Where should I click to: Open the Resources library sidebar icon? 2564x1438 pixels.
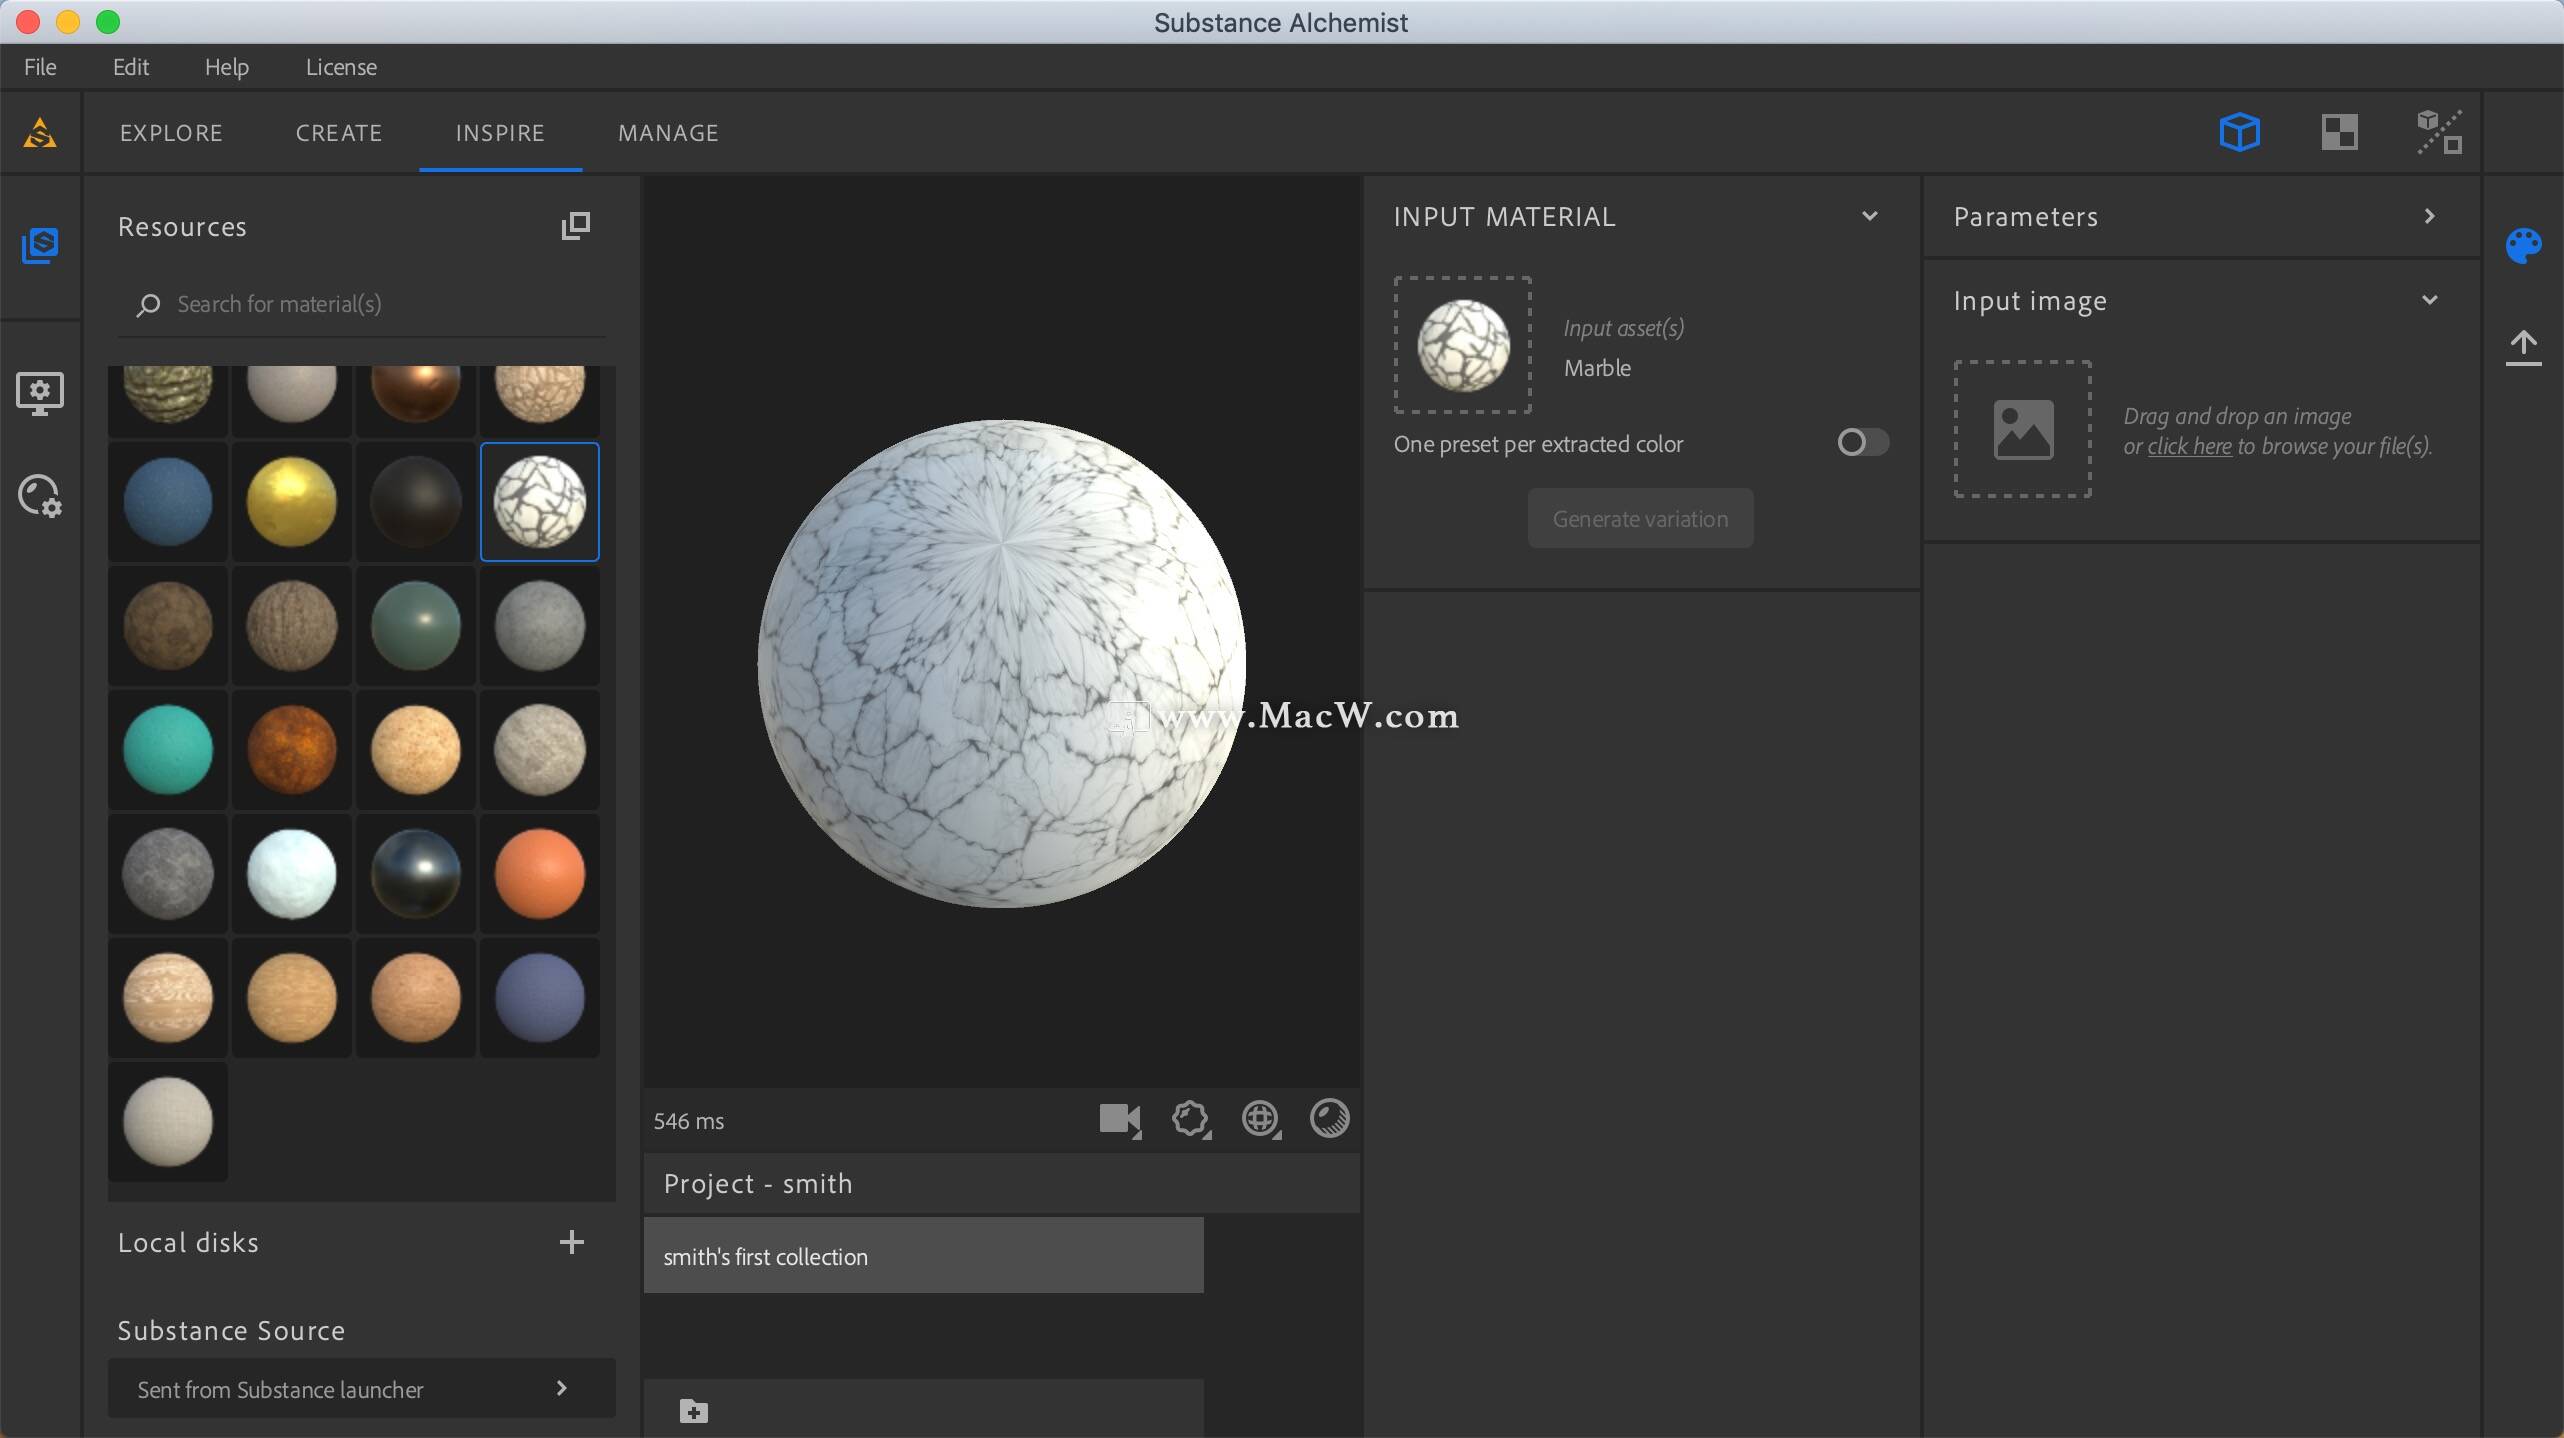tap(40, 245)
